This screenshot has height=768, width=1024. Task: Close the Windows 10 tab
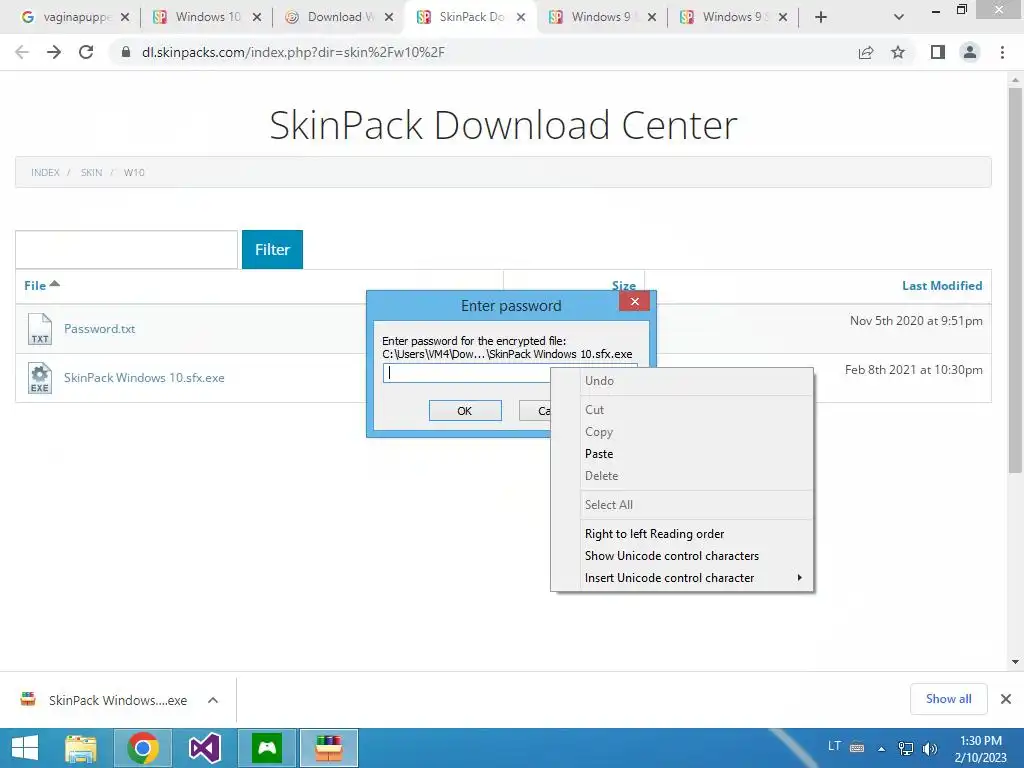(257, 17)
